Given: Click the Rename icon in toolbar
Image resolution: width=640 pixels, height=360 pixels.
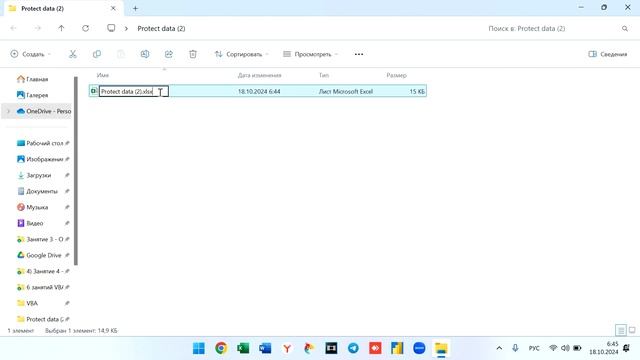Looking at the screenshot, I should [145, 54].
